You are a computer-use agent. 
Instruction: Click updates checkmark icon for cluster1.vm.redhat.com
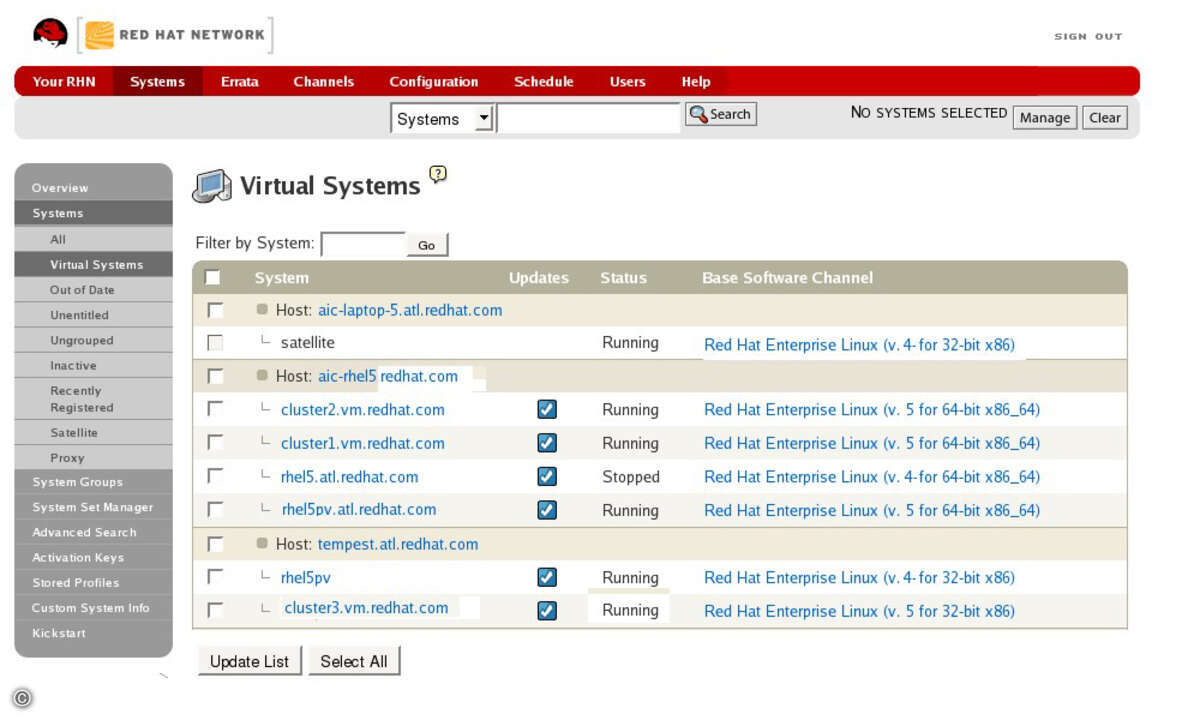(547, 443)
